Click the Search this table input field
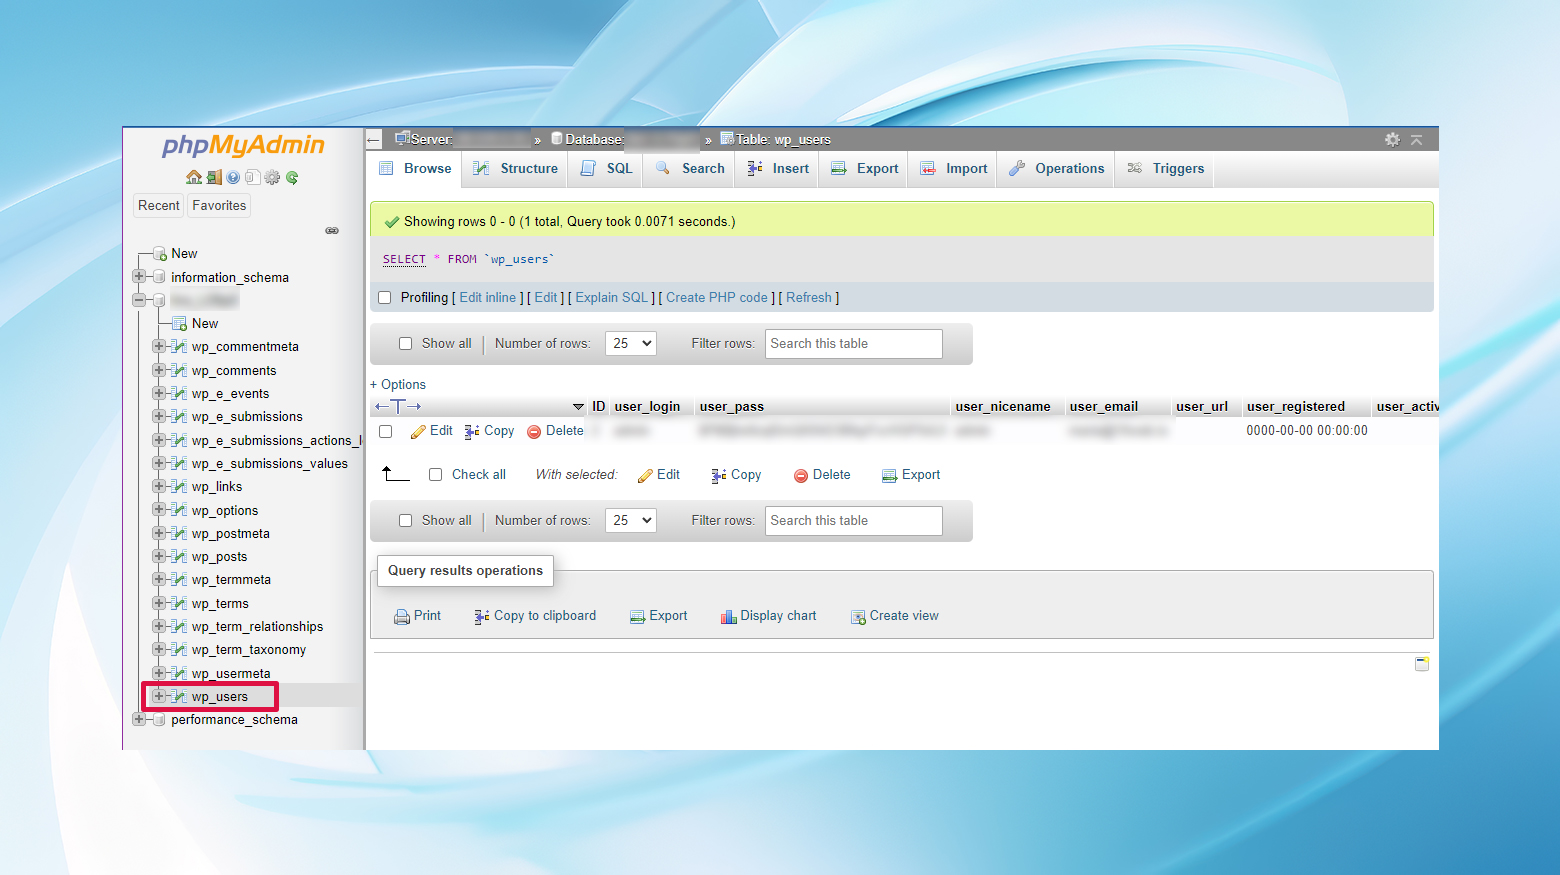This screenshot has width=1560, height=875. click(853, 343)
